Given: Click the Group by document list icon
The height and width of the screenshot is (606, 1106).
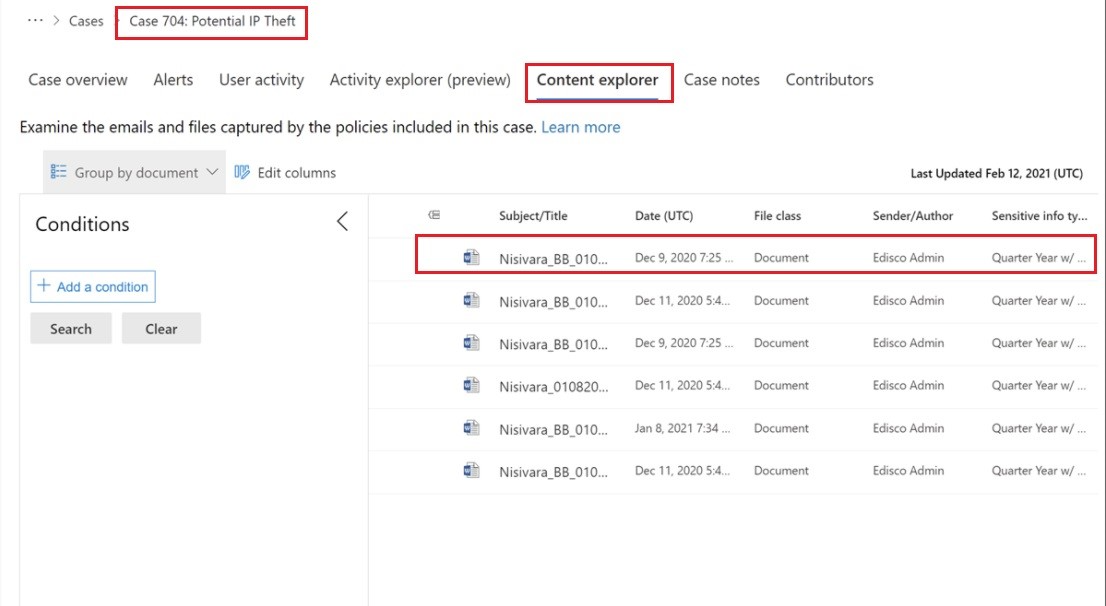Looking at the screenshot, I should point(58,172).
